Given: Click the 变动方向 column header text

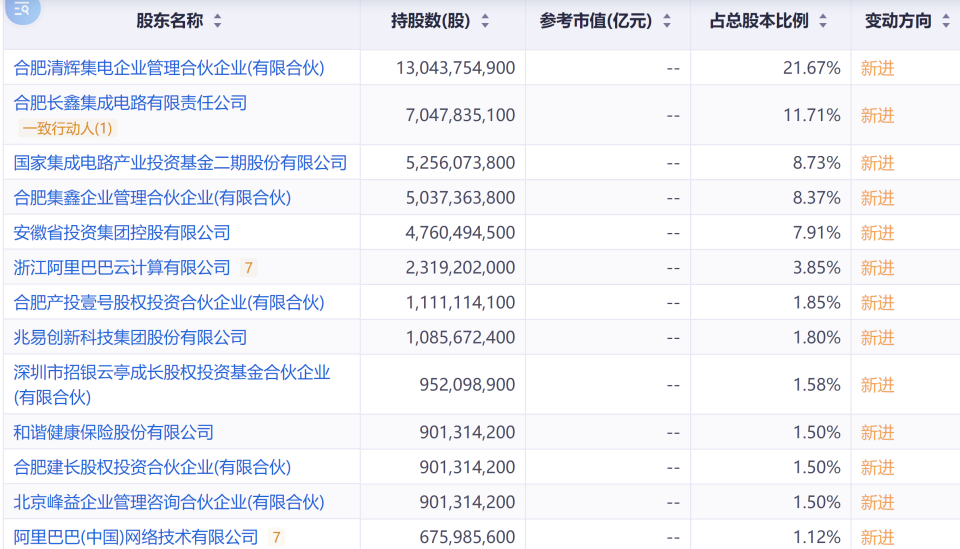Looking at the screenshot, I should click(898, 21).
